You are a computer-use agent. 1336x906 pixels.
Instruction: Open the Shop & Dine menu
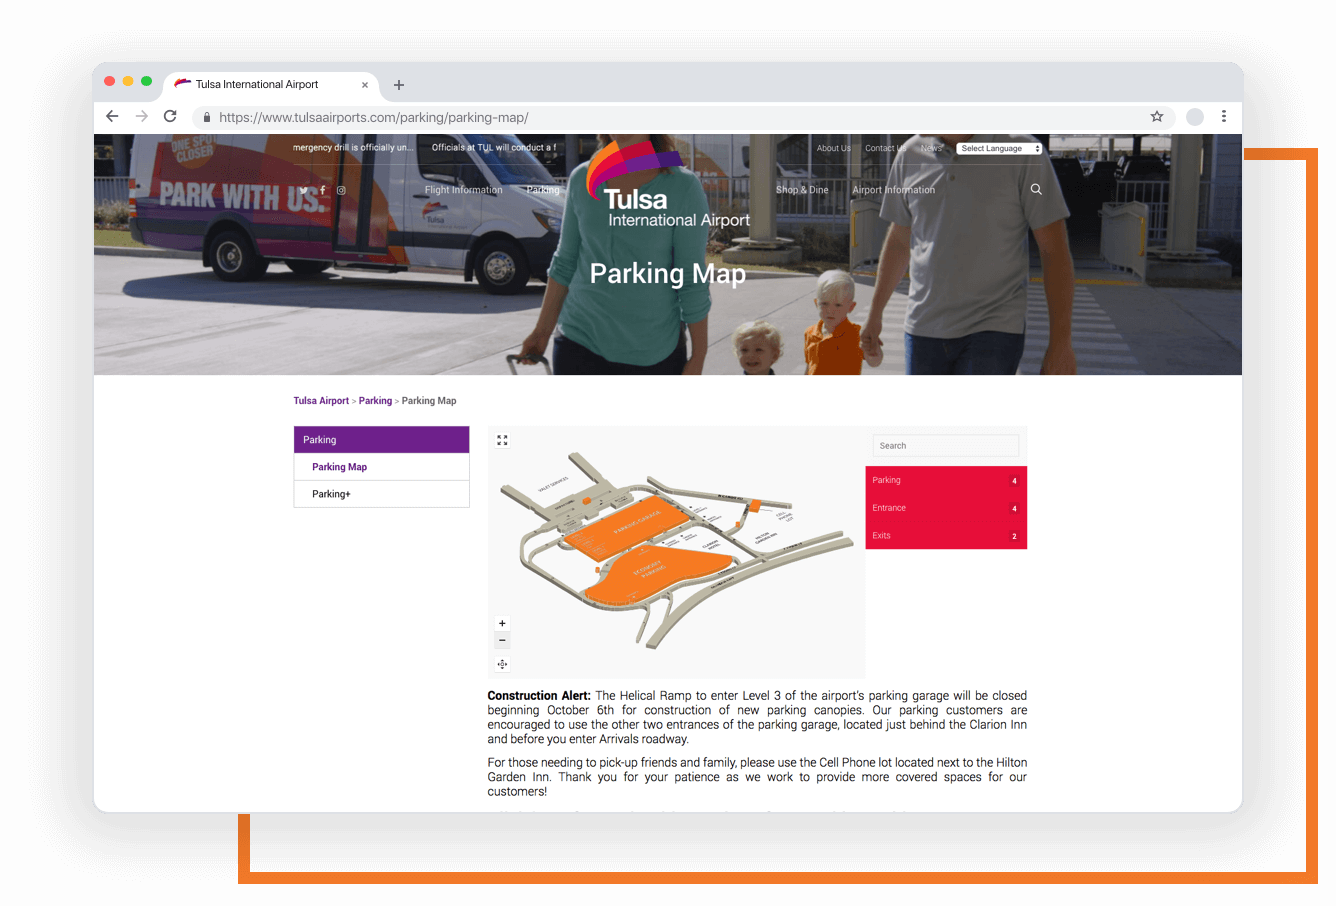[x=802, y=190]
